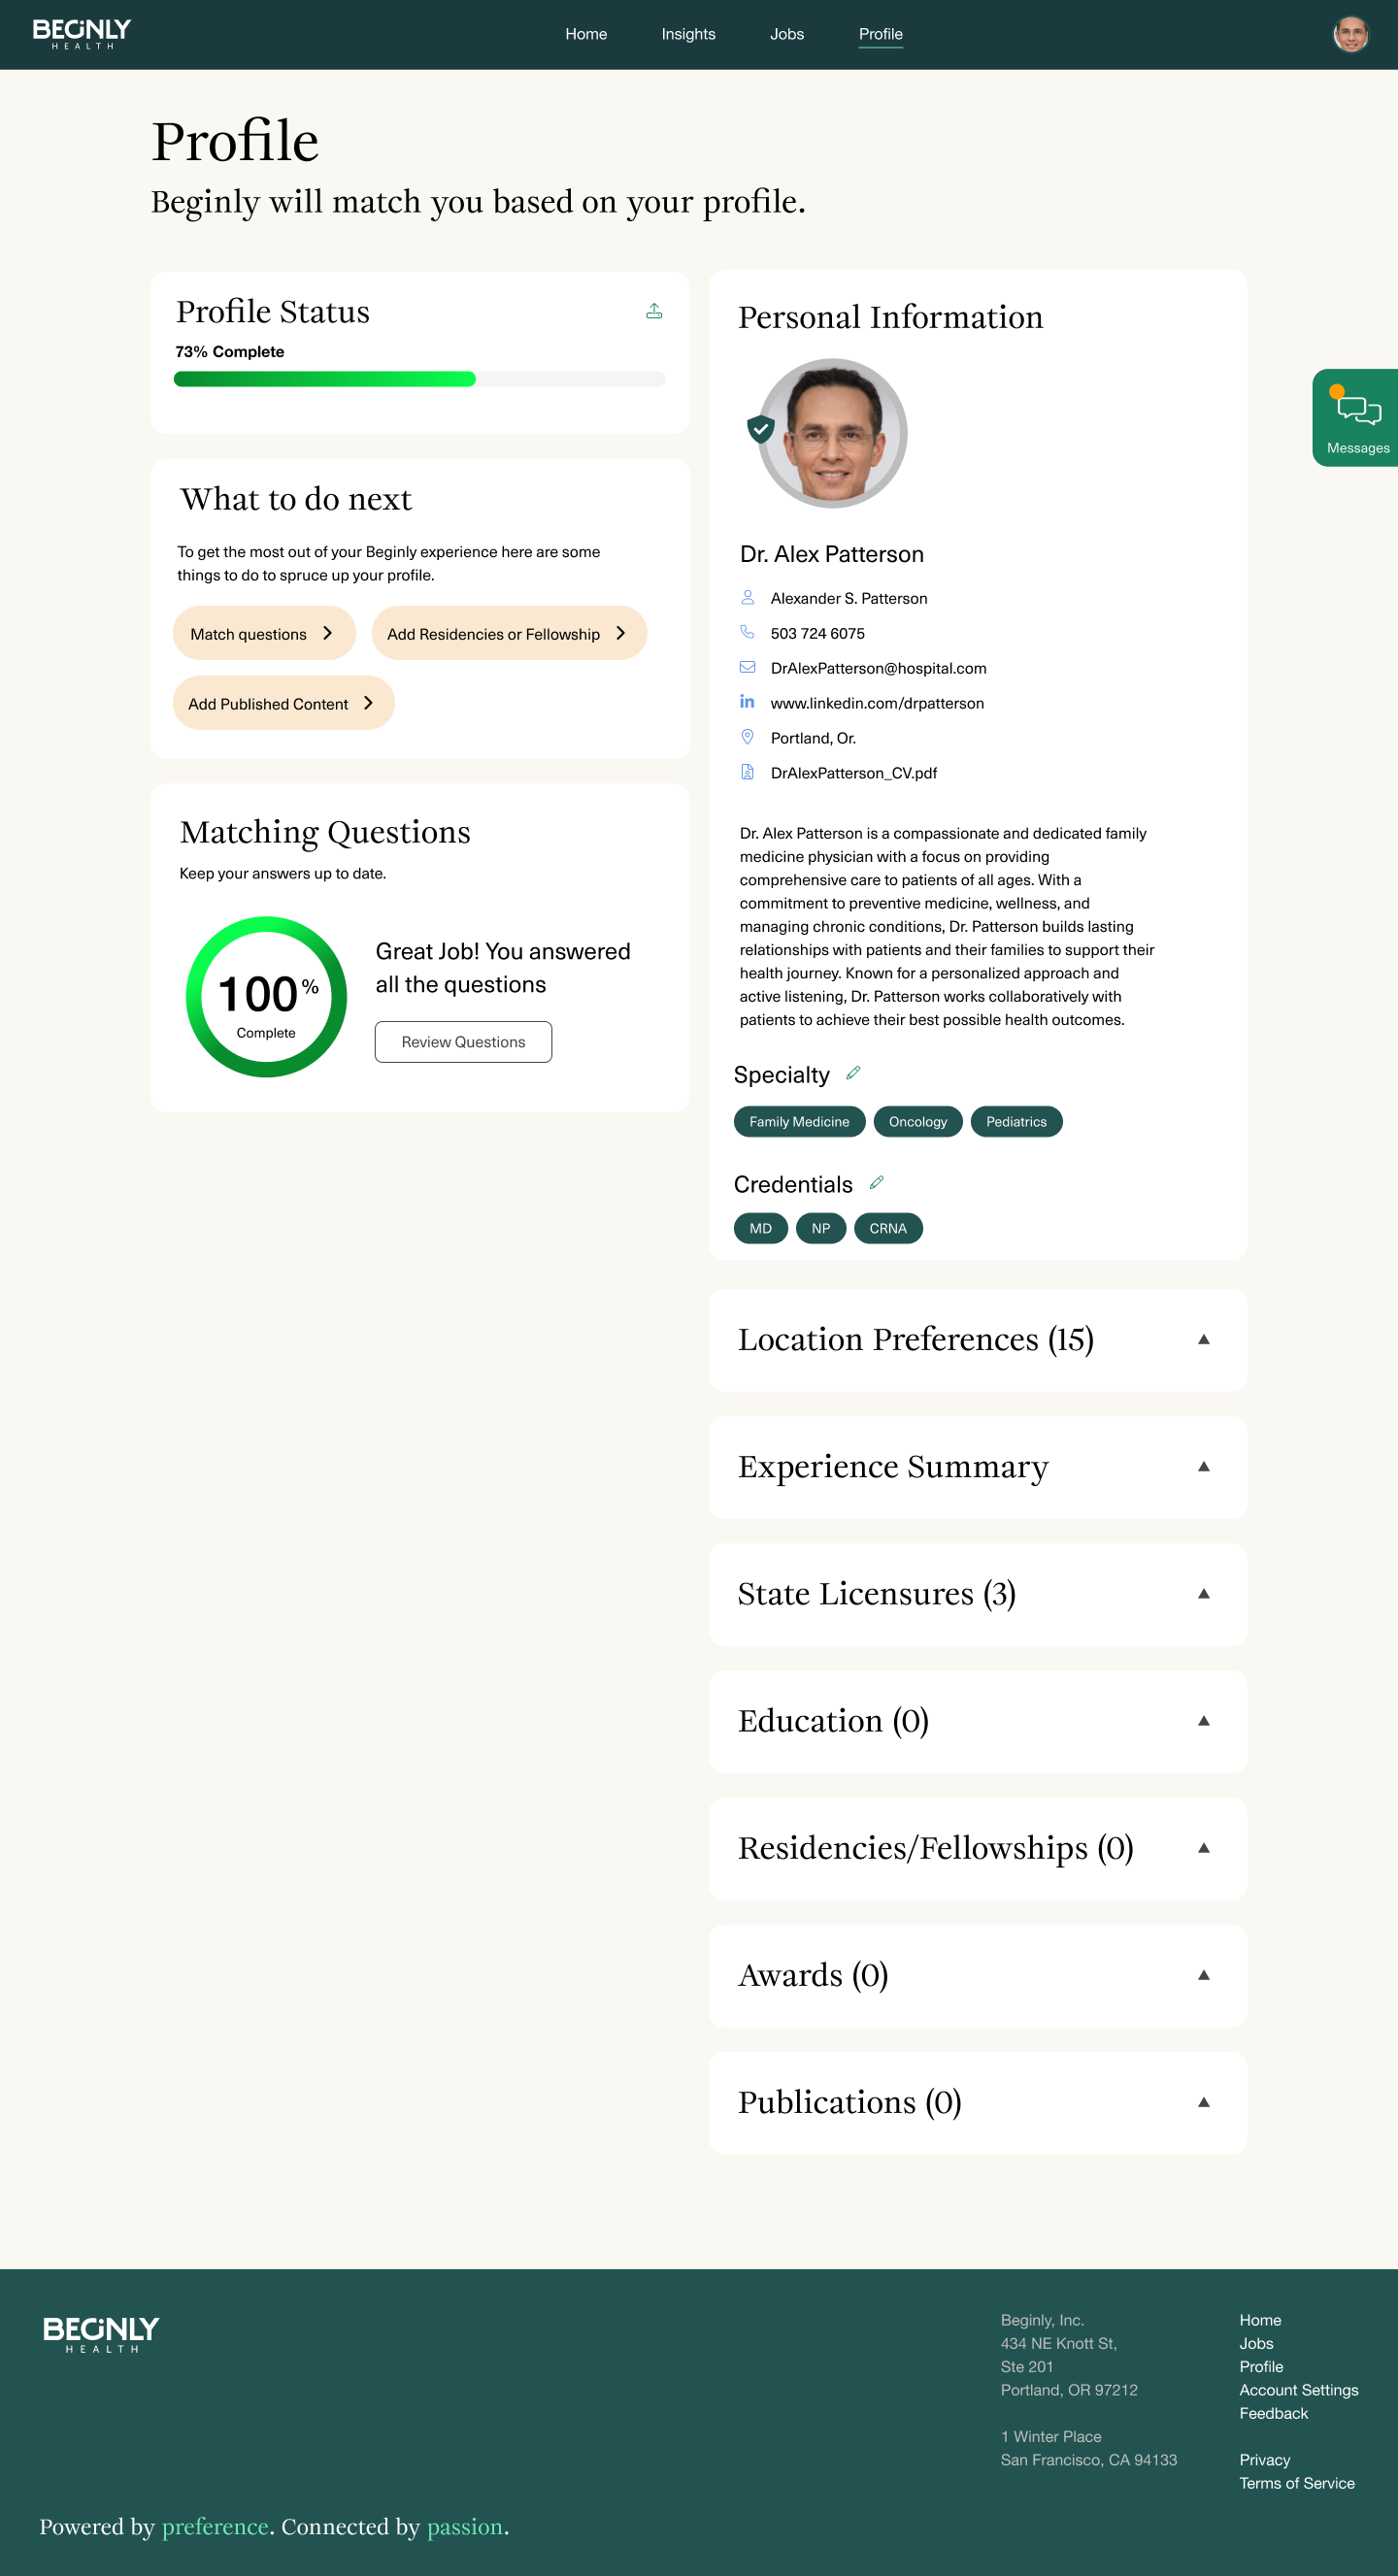The width and height of the screenshot is (1398, 2576).
Task: Click the LinkedIn icon in Personal Information
Action: [747, 702]
